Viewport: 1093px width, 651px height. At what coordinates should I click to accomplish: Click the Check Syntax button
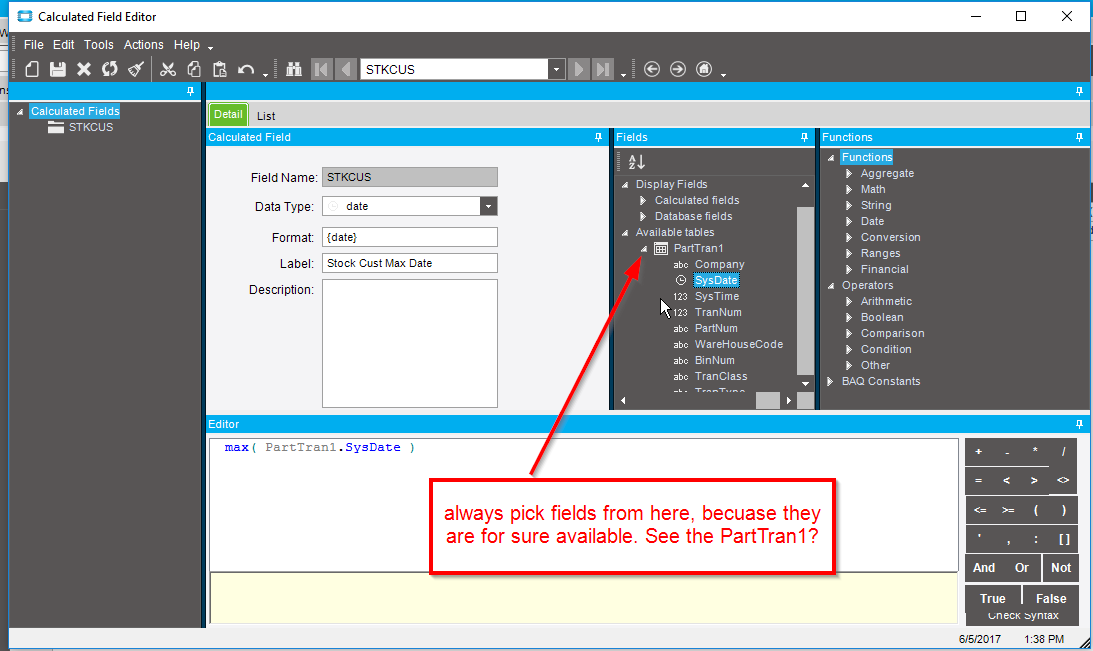tap(1023, 615)
